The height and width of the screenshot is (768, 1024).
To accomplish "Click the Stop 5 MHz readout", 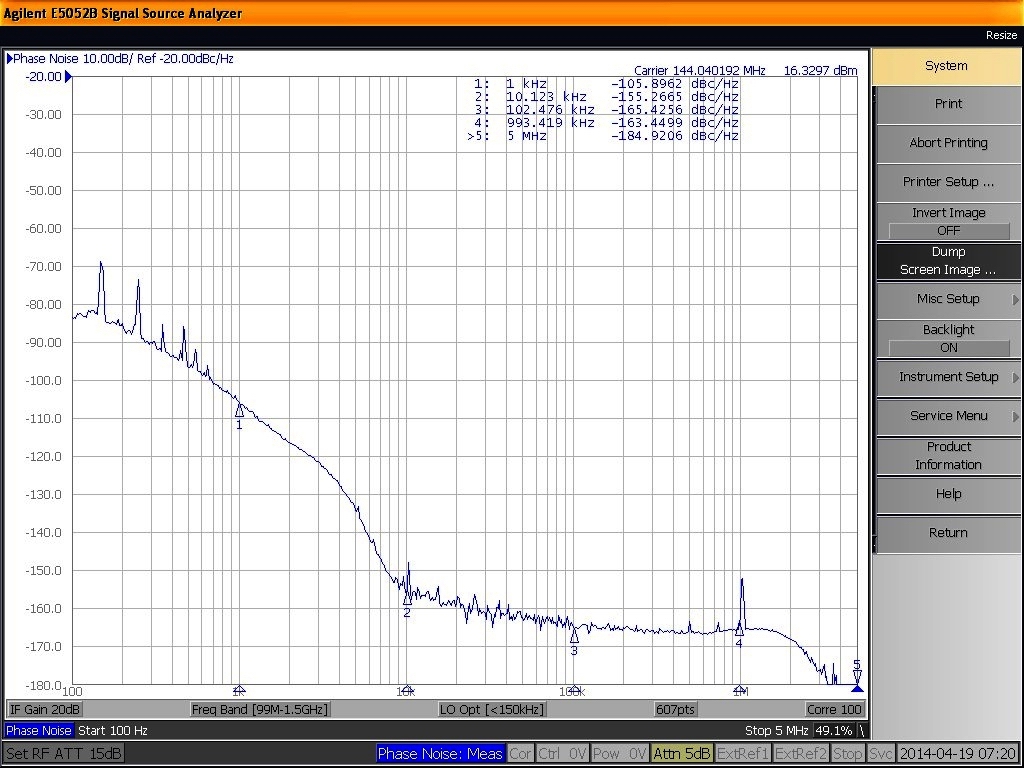I will pyautogui.click(x=776, y=731).
